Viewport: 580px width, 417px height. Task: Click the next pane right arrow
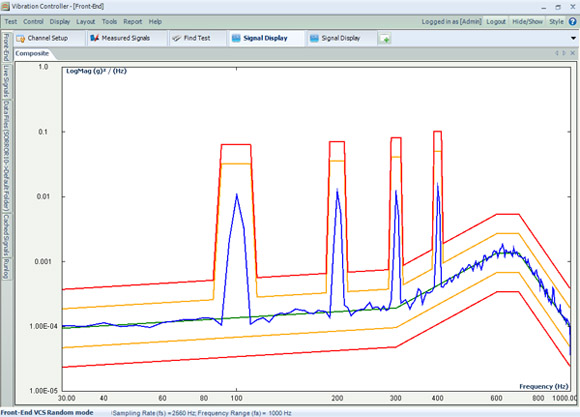click(x=564, y=53)
